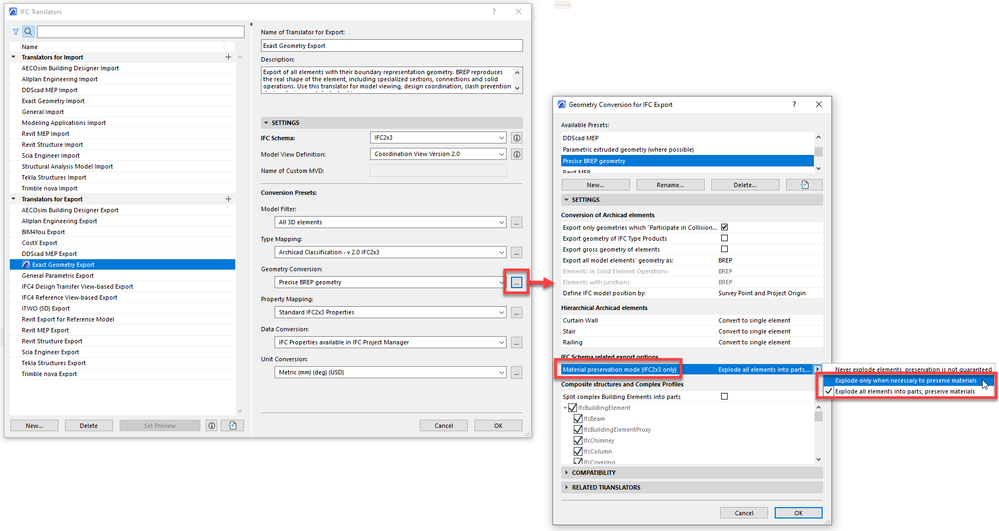
Task: Collapse the Translators for Import group
Action: (x=14, y=57)
